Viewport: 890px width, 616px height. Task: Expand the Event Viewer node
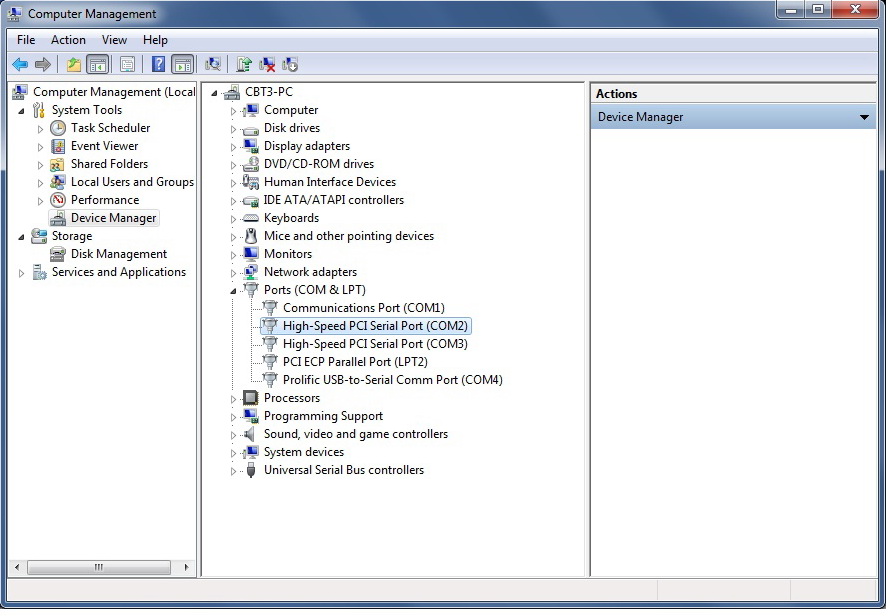click(x=40, y=147)
